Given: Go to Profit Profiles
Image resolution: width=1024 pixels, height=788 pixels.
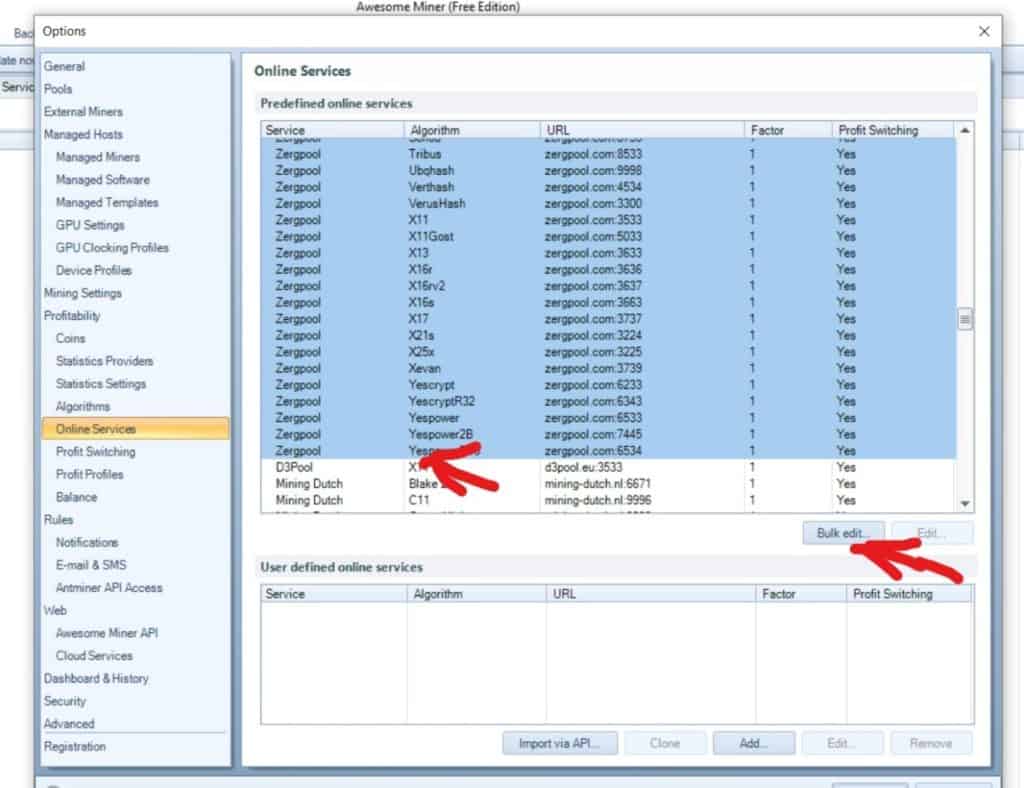Looking at the screenshot, I should click(x=89, y=475).
